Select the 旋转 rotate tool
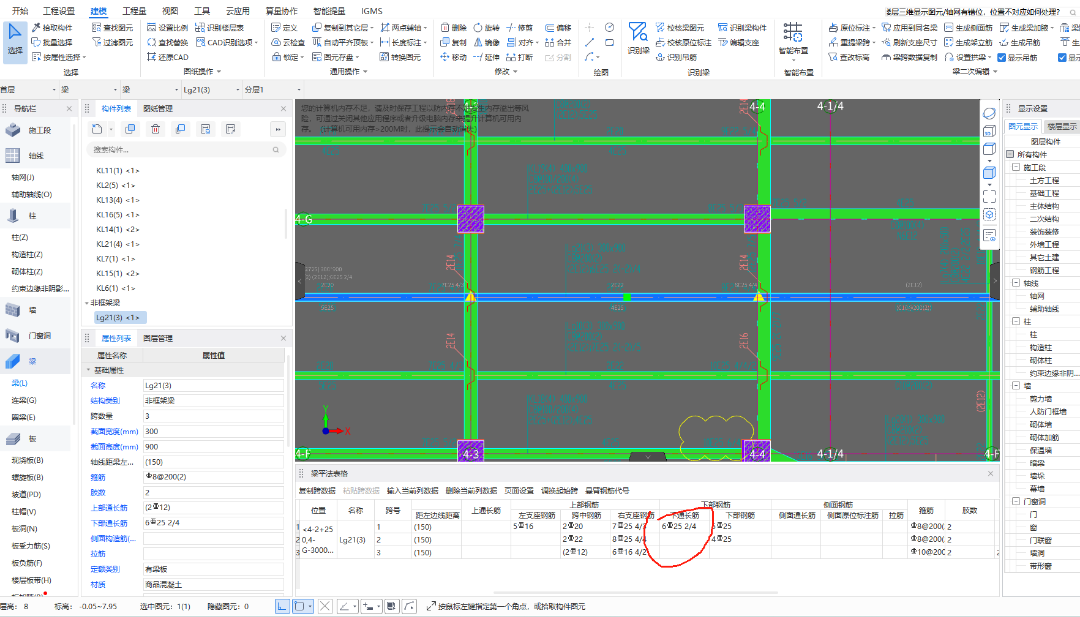 tap(486, 28)
